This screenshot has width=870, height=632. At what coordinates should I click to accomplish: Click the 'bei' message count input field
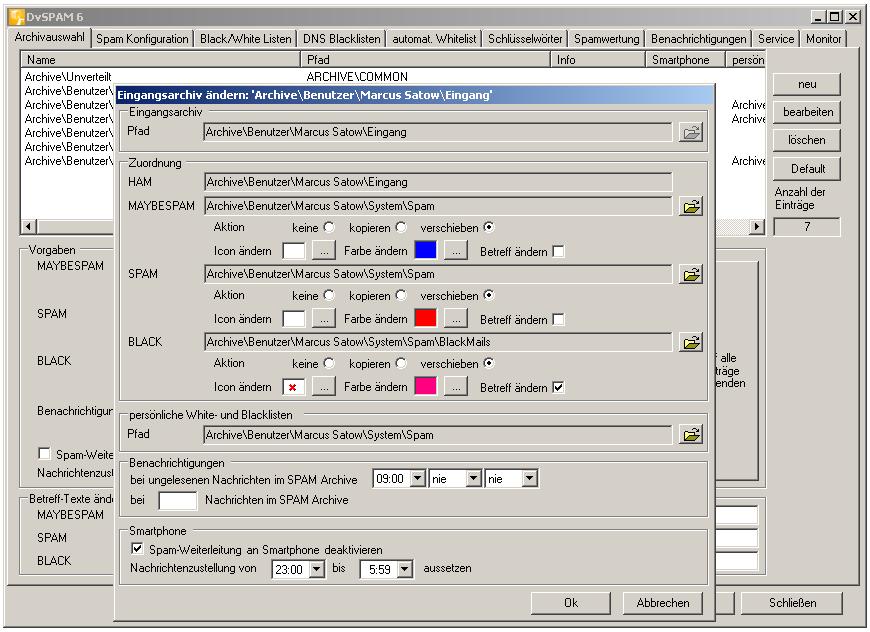pyautogui.click(x=178, y=500)
